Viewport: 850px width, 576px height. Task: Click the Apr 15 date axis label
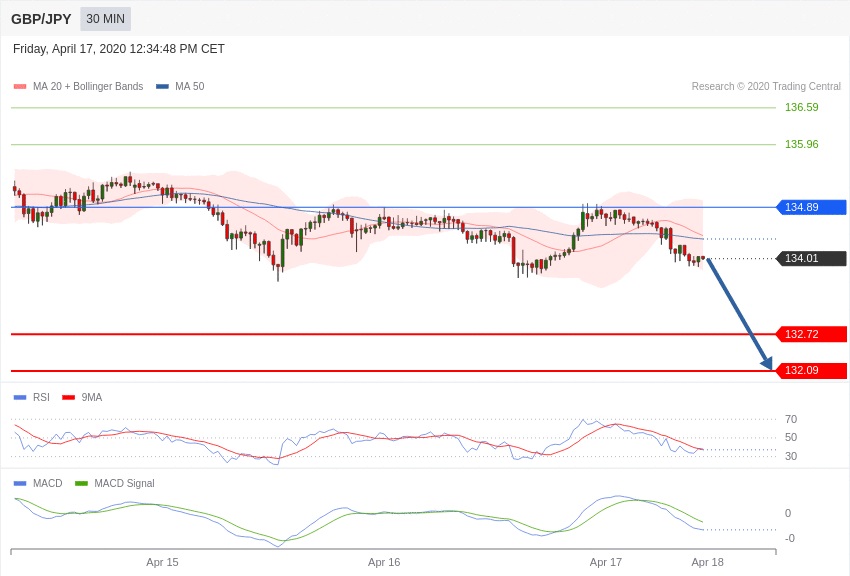(162, 562)
